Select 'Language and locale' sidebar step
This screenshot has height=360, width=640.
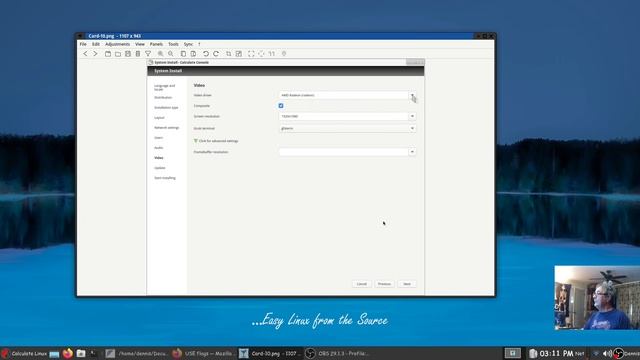[164, 87]
